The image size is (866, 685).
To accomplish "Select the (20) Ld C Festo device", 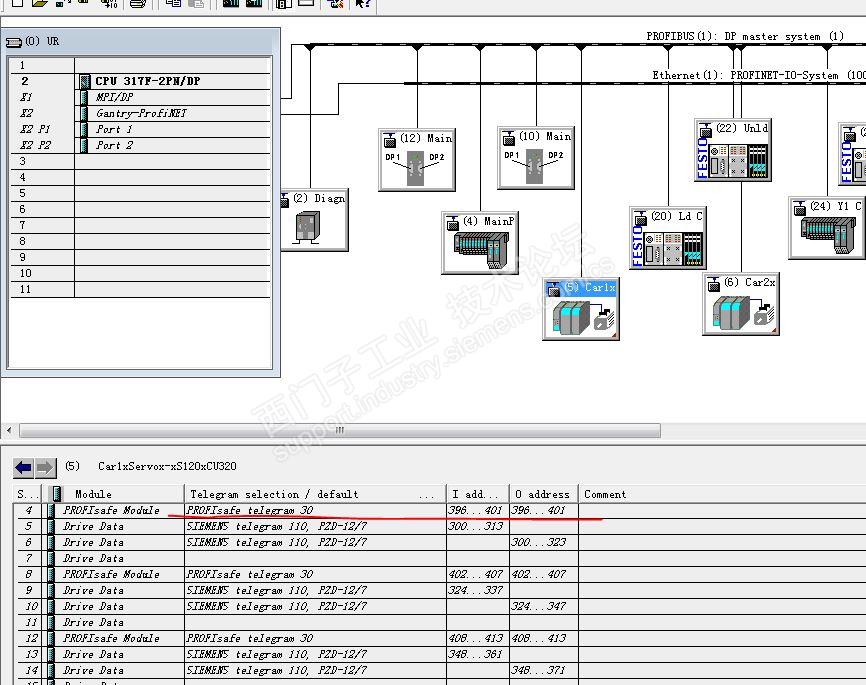I will coord(668,239).
